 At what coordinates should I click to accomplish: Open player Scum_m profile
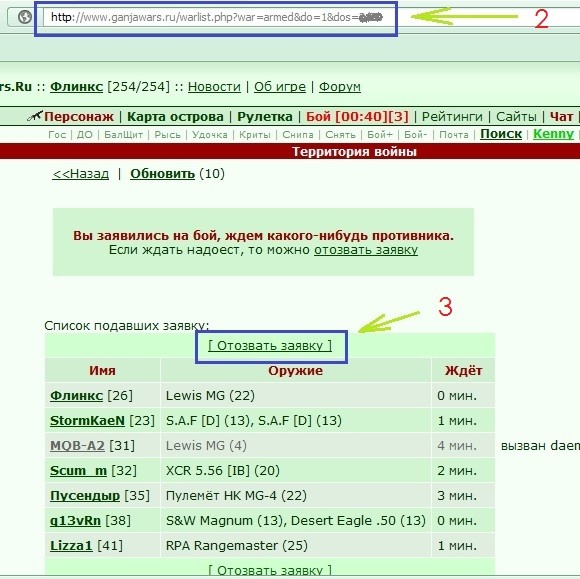[78, 471]
